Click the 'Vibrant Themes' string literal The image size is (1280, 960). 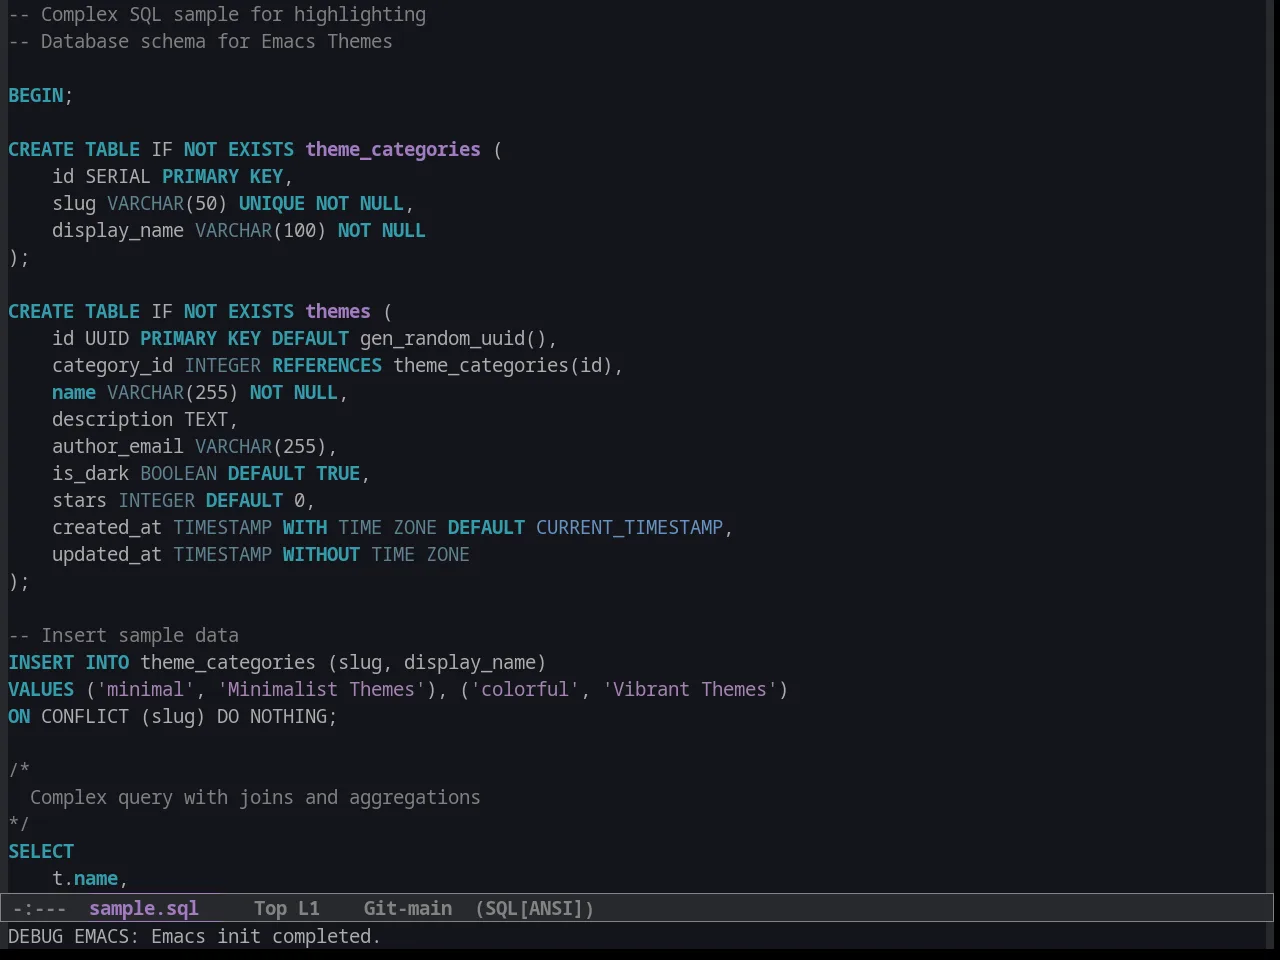pos(690,689)
